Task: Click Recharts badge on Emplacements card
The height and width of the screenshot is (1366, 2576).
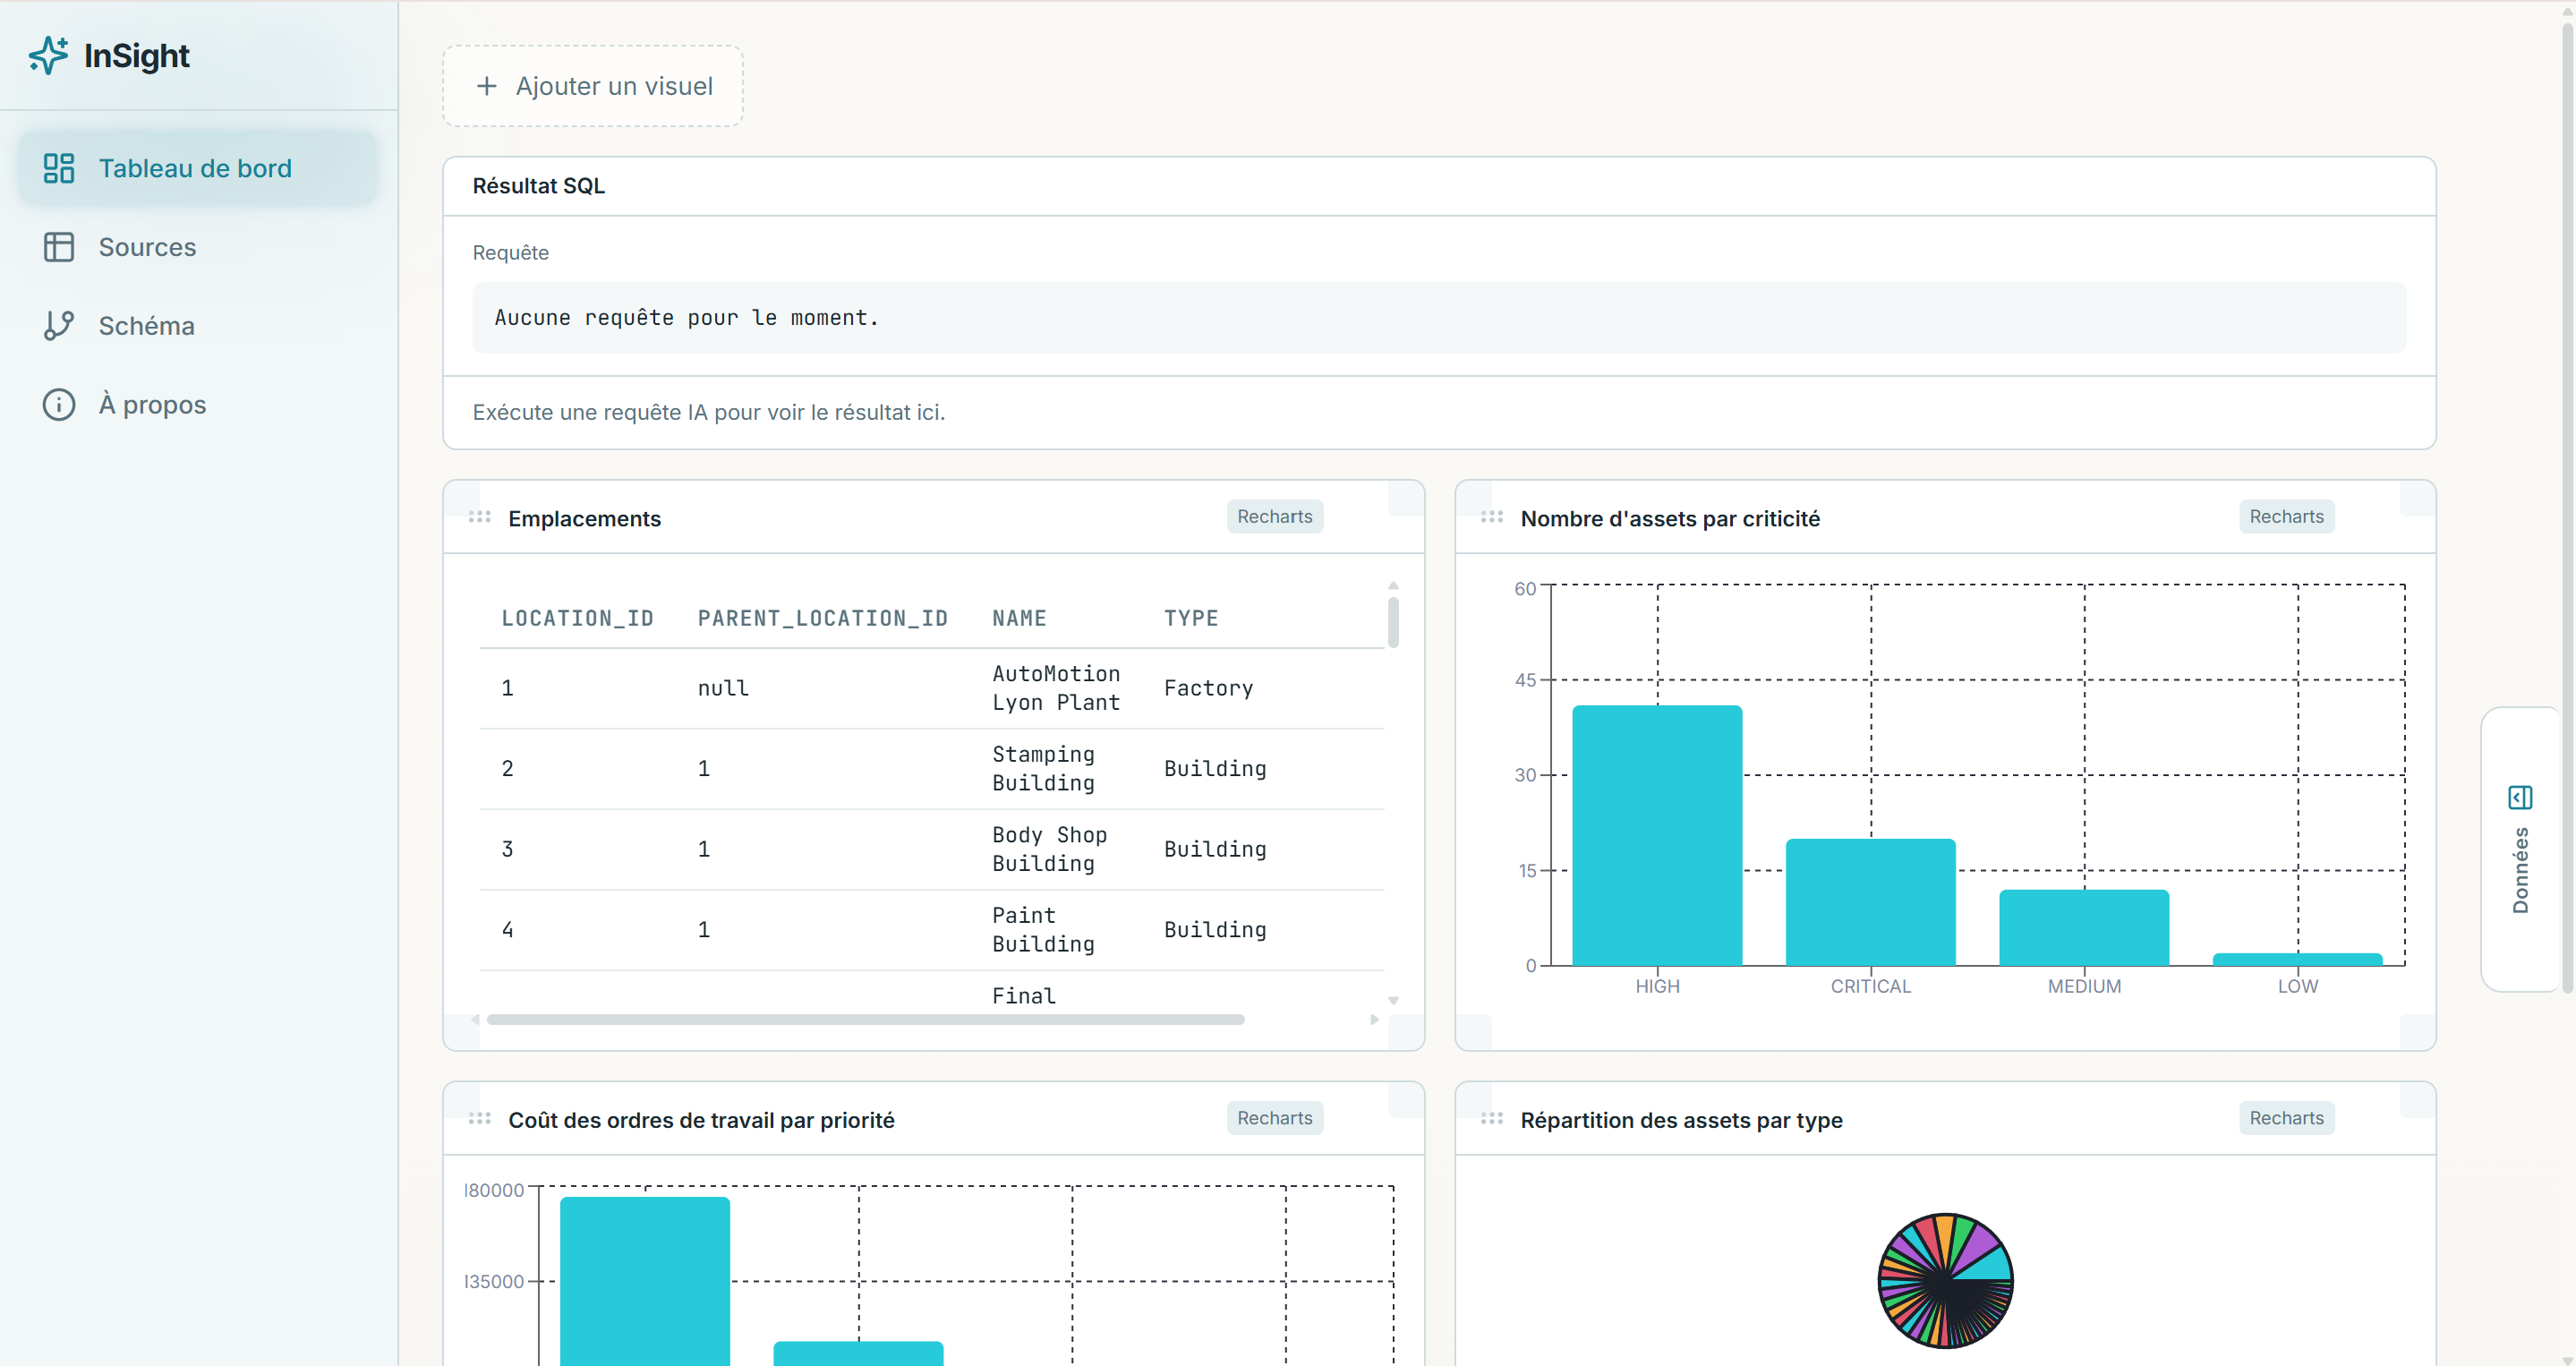Action: point(1275,517)
